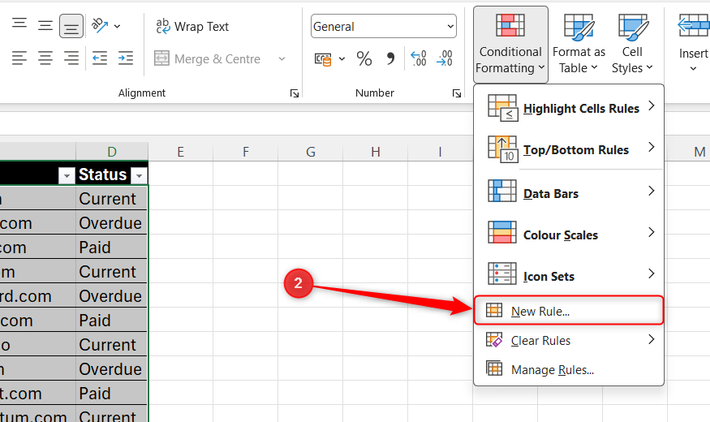Toggle Wrap Text
Image resolution: width=710 pixels, height=422 pixels.
[192, 26]
